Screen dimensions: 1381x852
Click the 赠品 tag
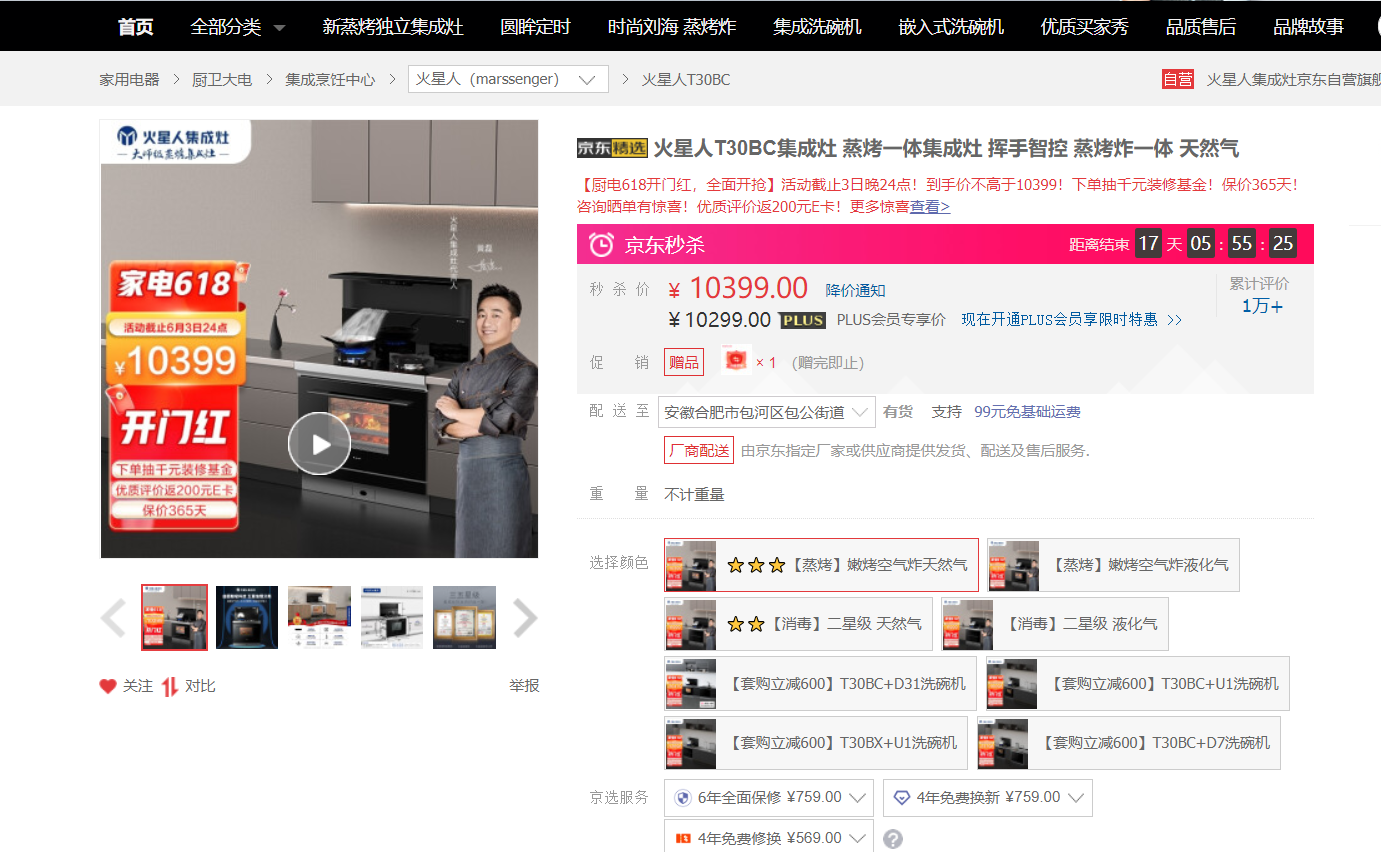click(684, 362)
